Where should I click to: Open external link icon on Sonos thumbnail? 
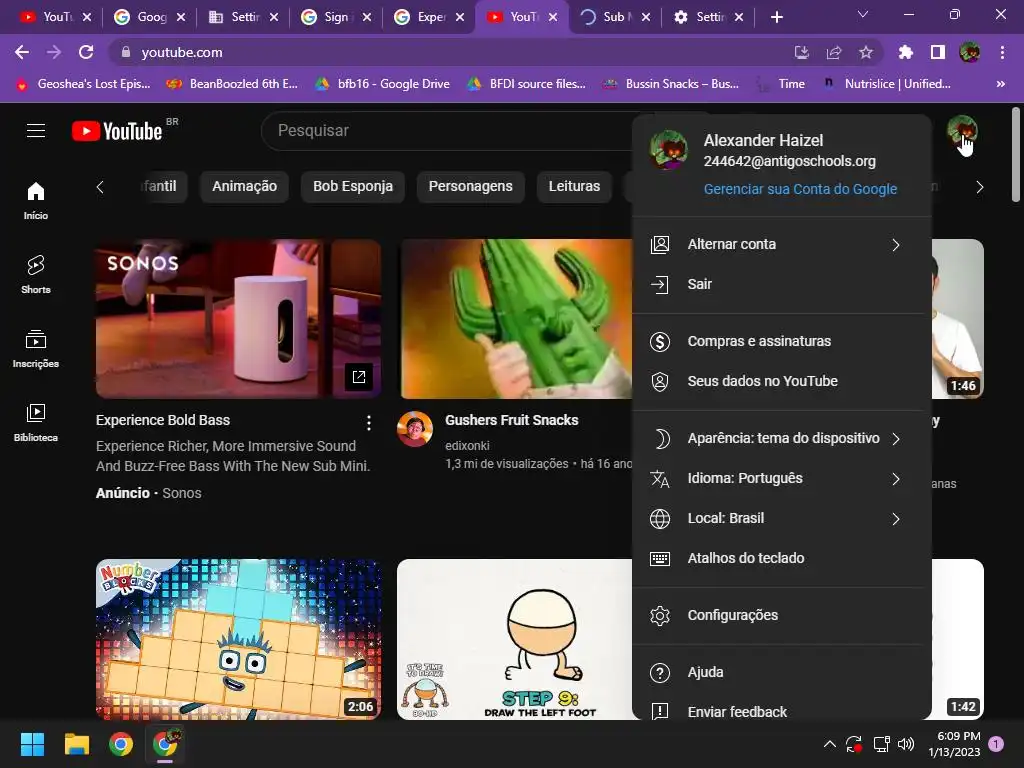tap(359, 377)
